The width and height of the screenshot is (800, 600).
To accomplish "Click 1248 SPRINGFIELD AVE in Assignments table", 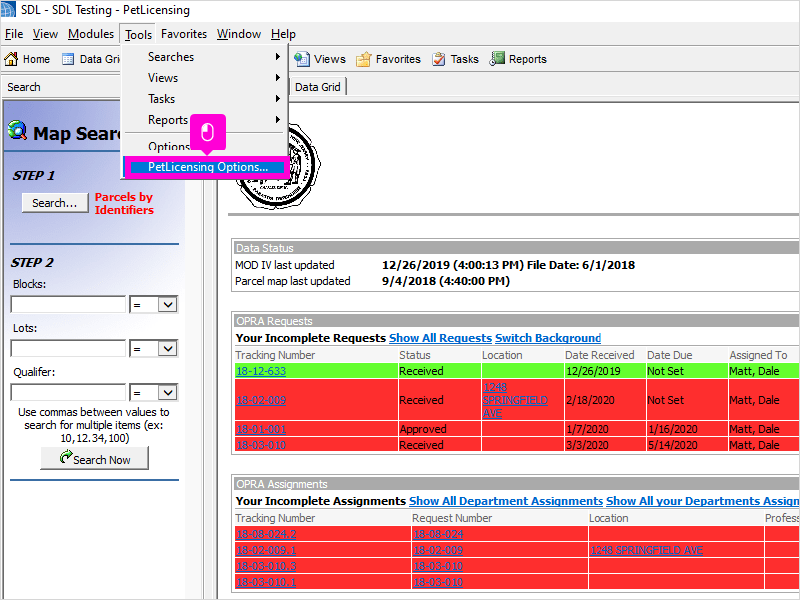I will pyautogui.click(x=646, y=550).
